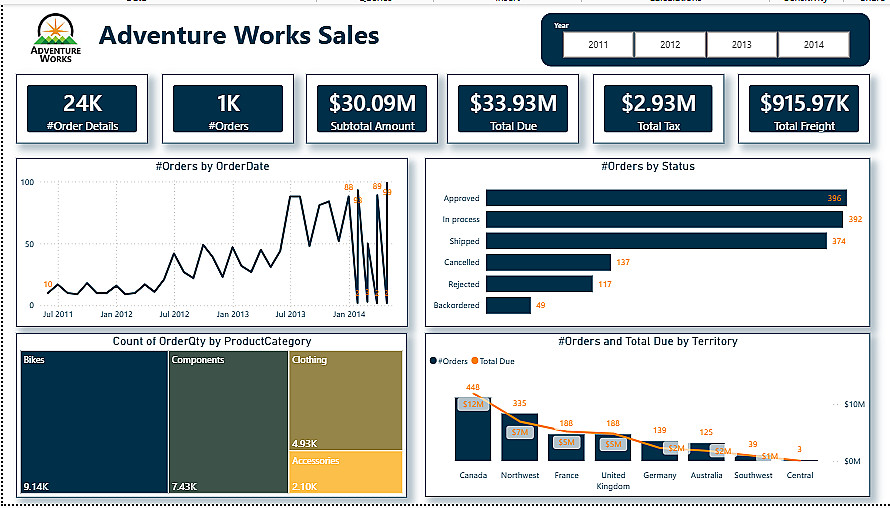Click the 137 data label beside Cancelled
This screenshot has height=508, width=890.
point(623,262)
